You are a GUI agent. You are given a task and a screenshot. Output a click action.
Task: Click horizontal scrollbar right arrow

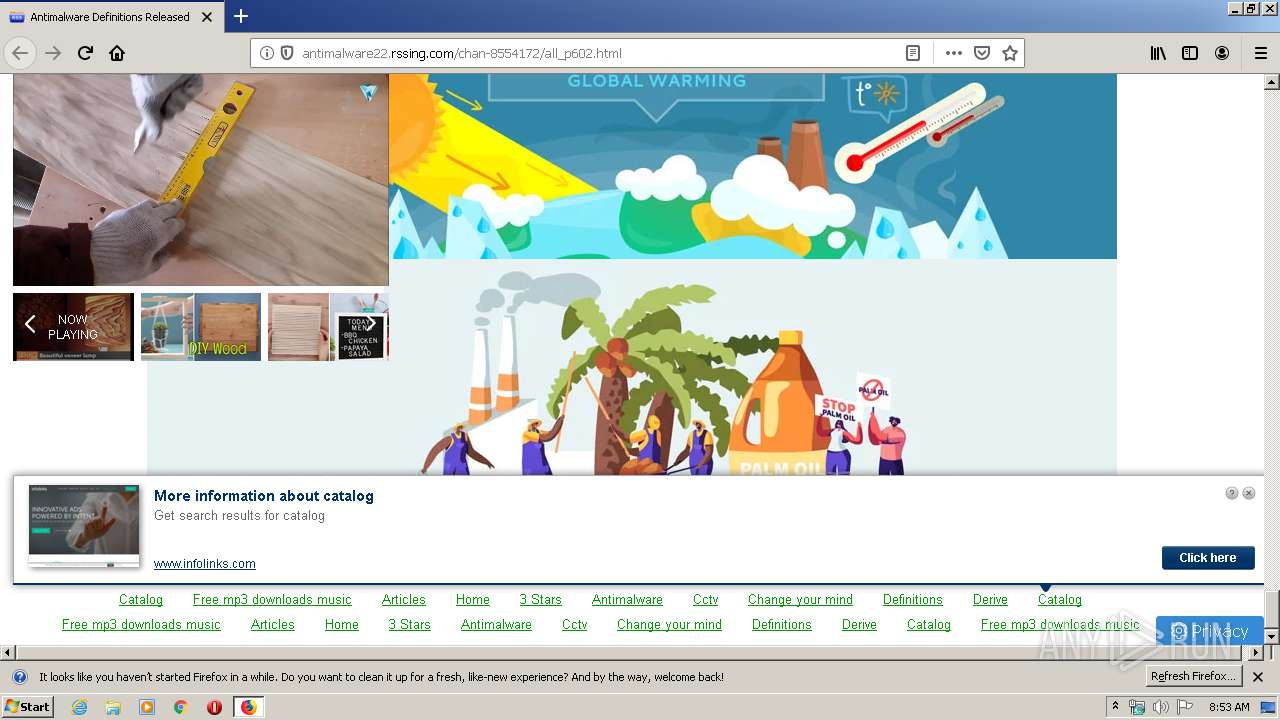click(1256, 652)
